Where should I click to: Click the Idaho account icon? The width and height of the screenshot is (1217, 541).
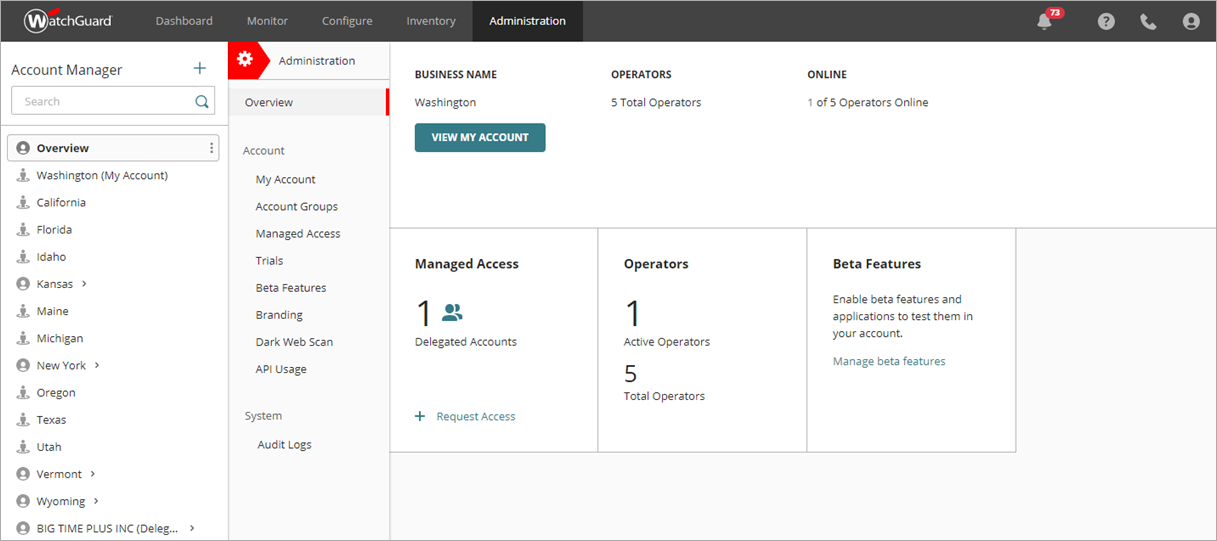pyautogui.click(x=23, y=257)
